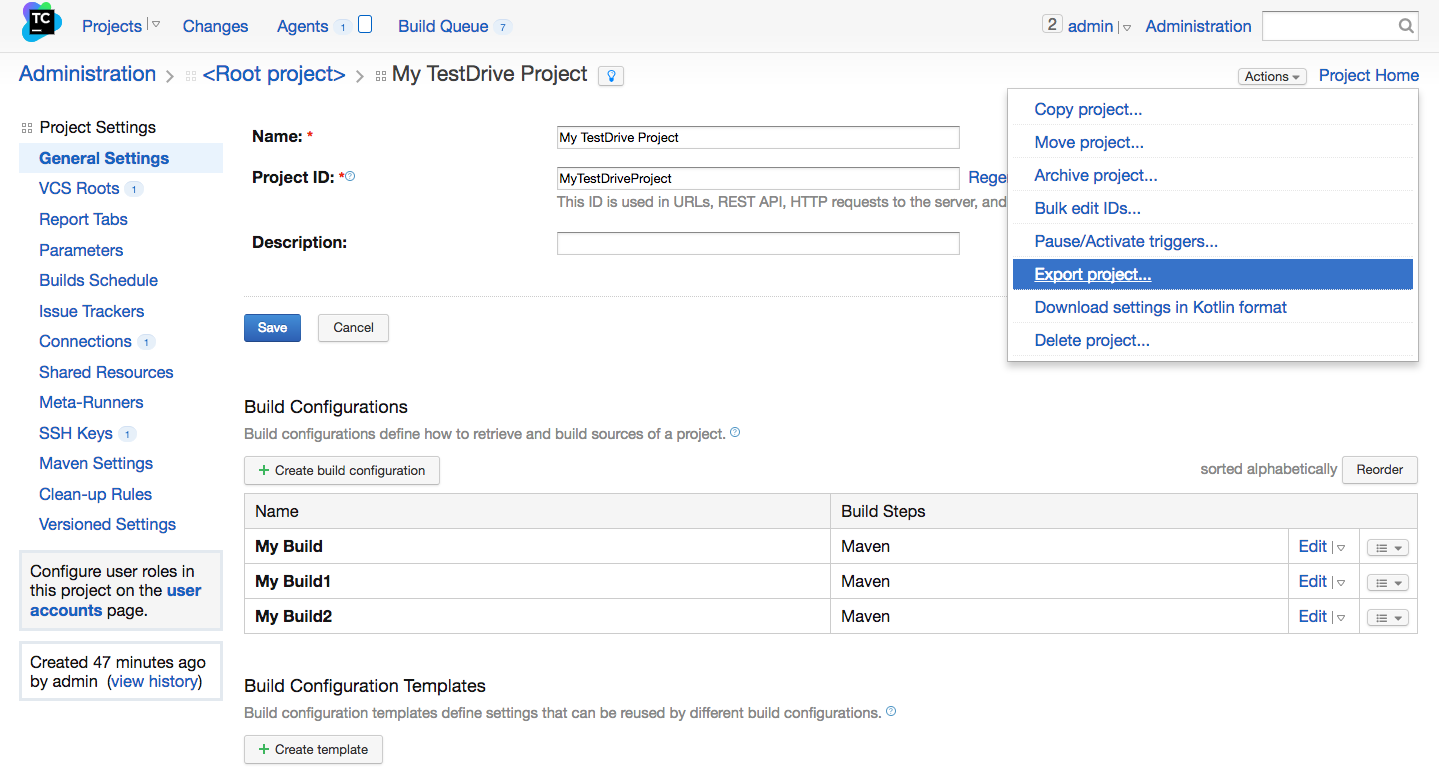Focus the Name input field

pyautogui.click(x=758, y=138)
